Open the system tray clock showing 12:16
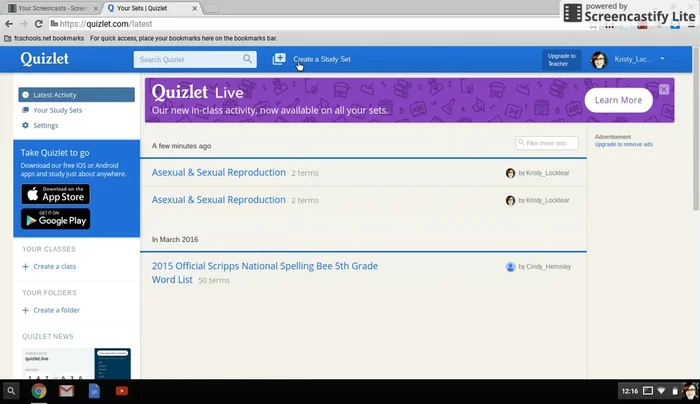 pyautogui.click(x=629, y=391)
